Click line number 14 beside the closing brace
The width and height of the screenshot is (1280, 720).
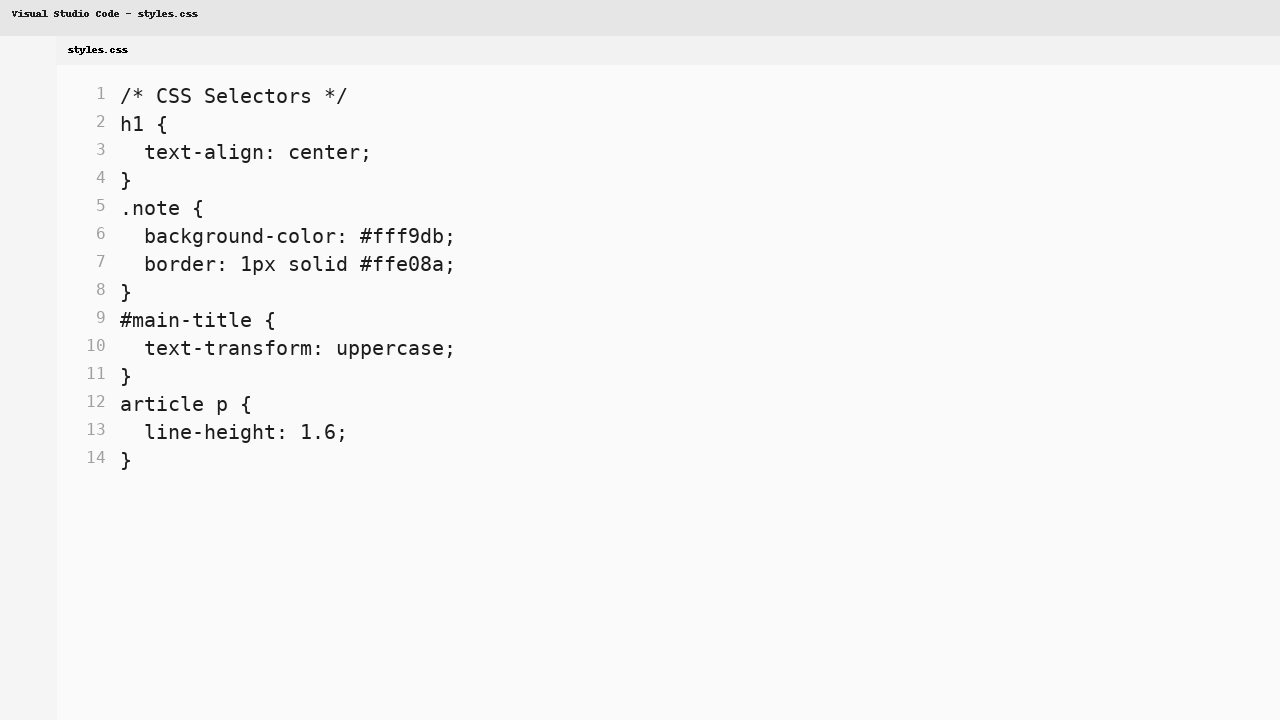coord(96,457)
